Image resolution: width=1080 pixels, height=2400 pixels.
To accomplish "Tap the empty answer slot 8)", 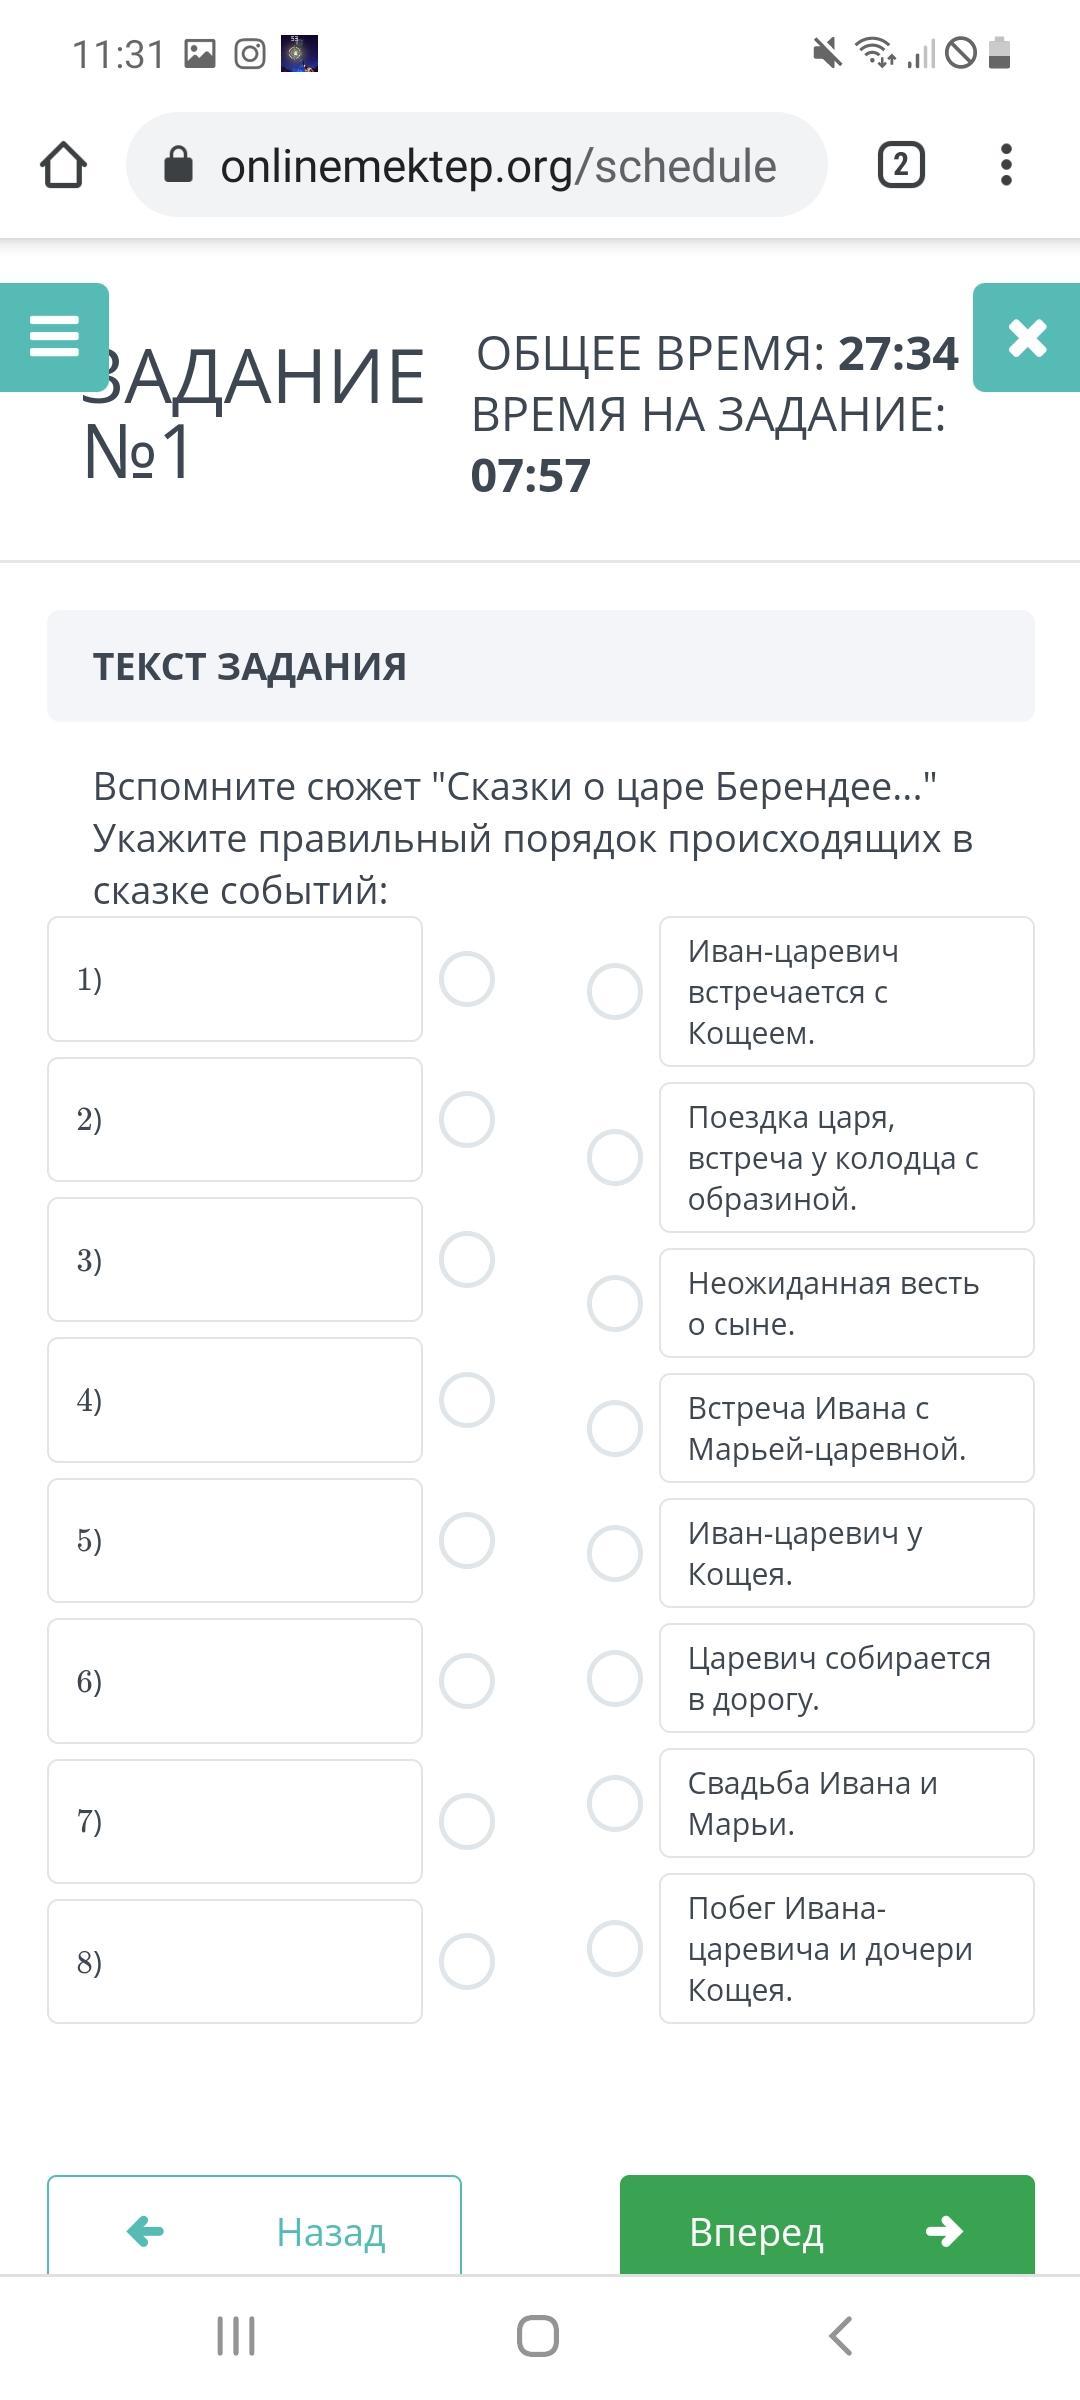I will [235, 1962].
